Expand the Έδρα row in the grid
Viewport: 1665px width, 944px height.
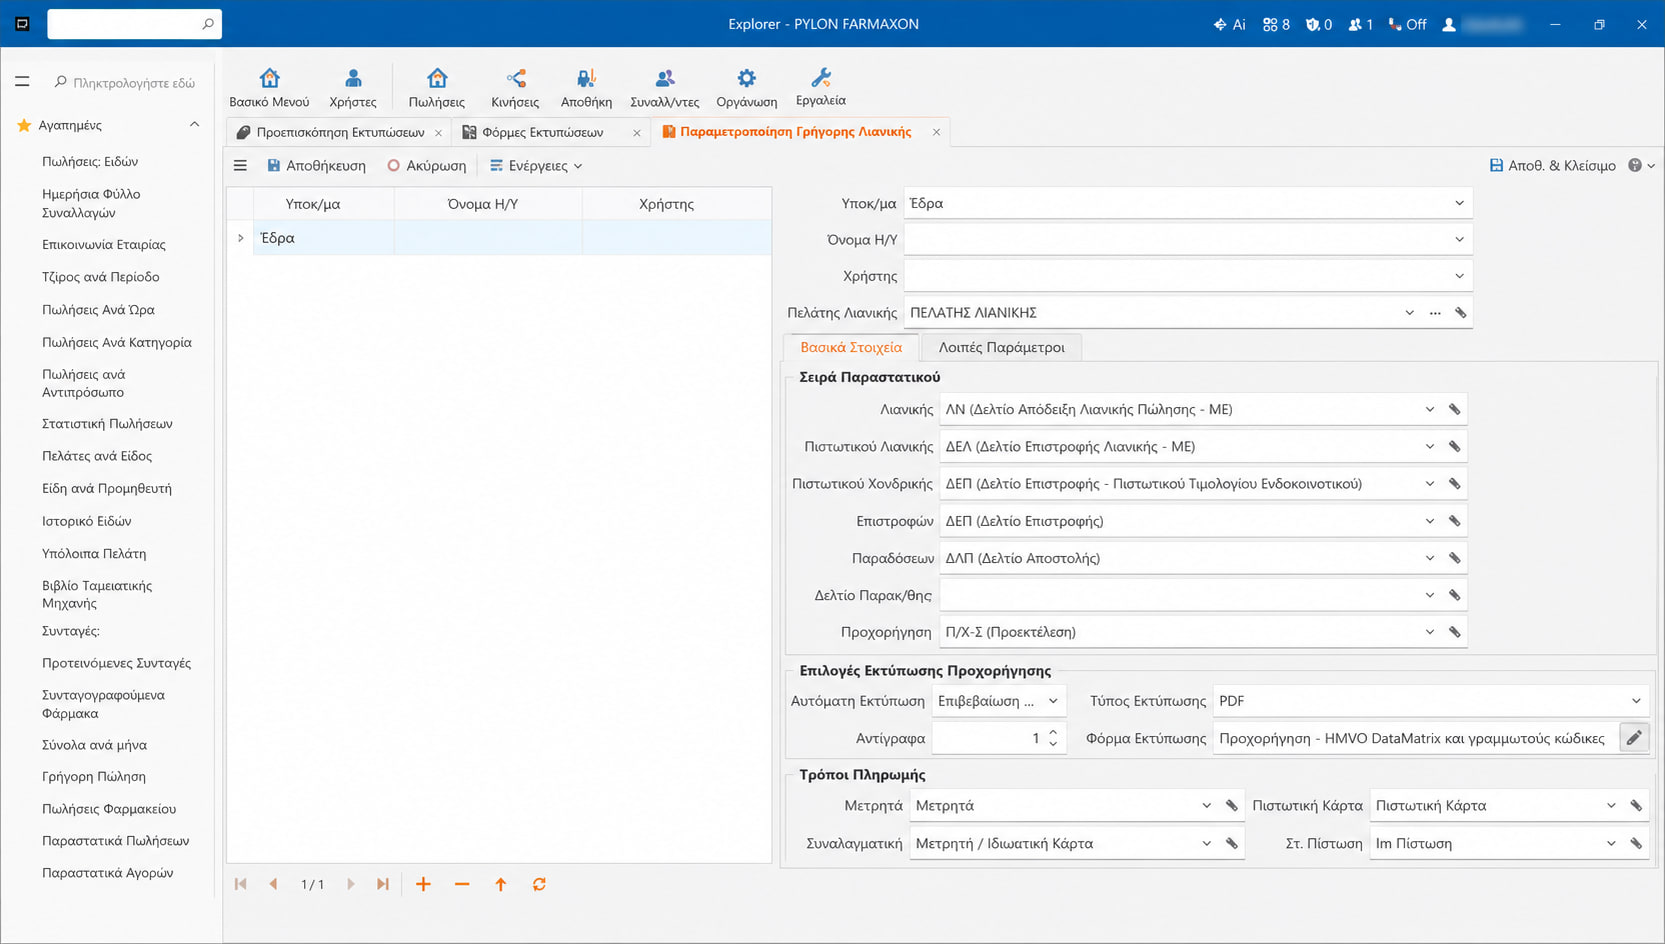point(241,238)
